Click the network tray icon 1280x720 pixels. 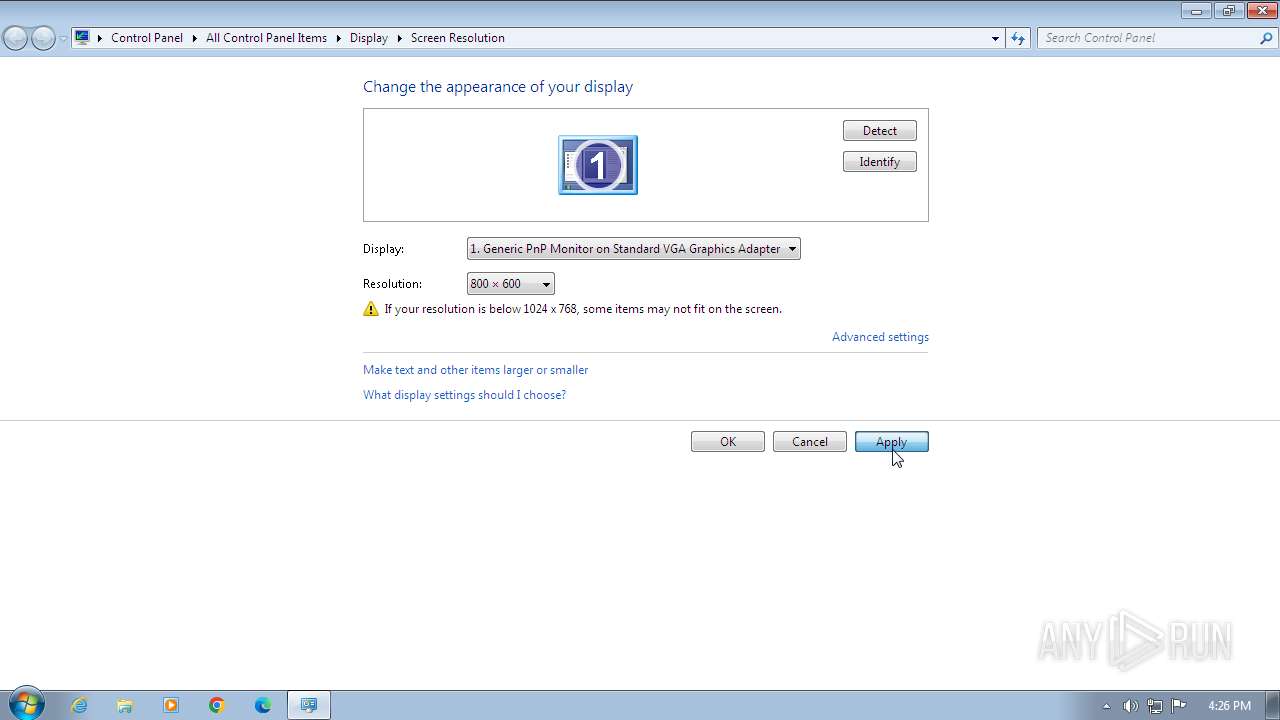tap(1155, 706)
